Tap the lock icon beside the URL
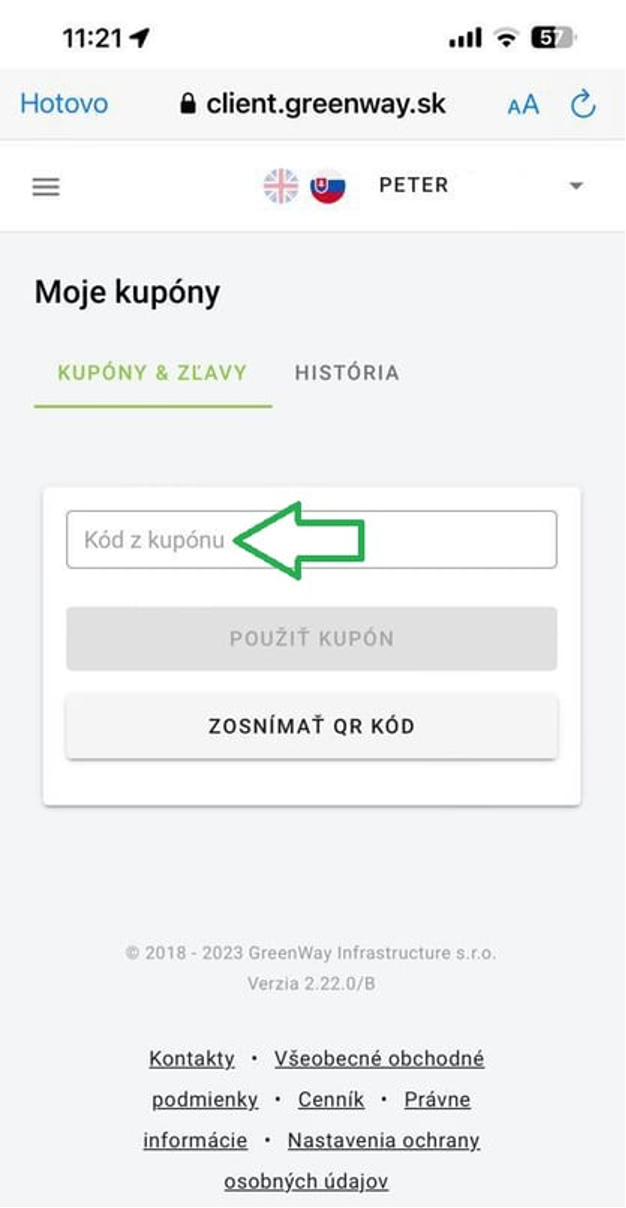This screenshot has height=1208, width=626. coord(188,105)
